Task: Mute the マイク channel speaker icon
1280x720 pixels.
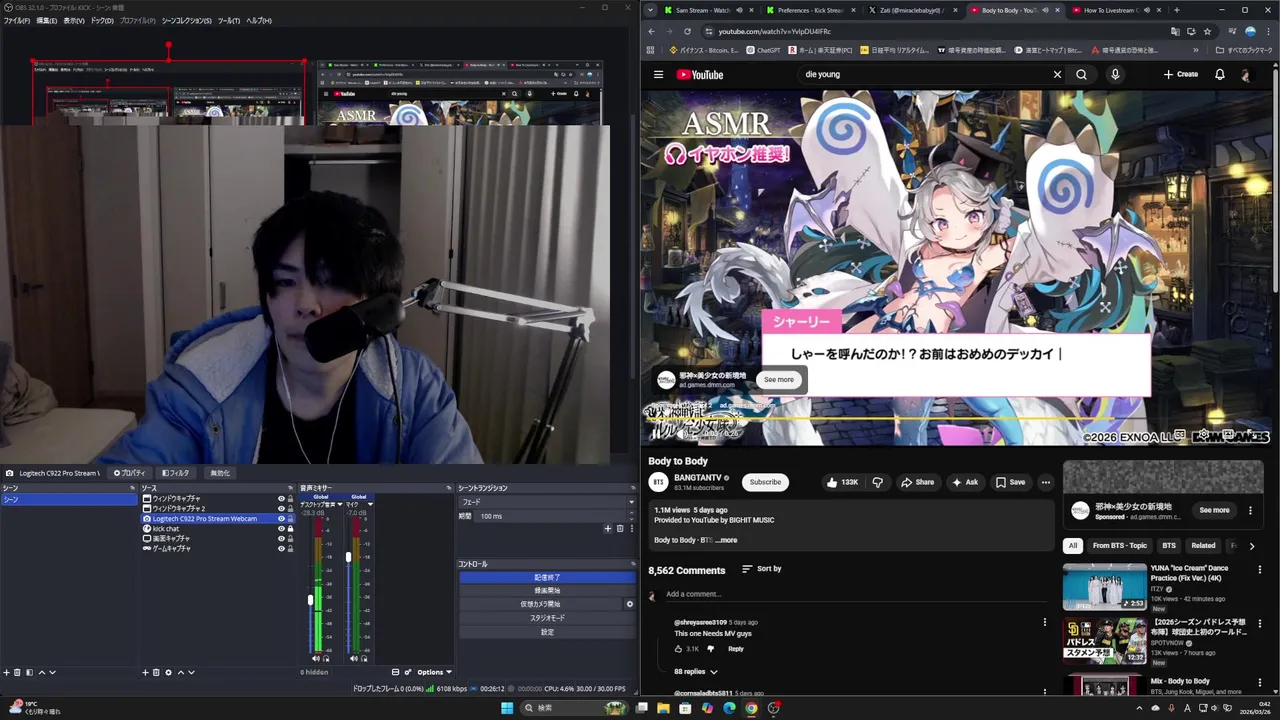Action: 354,658
